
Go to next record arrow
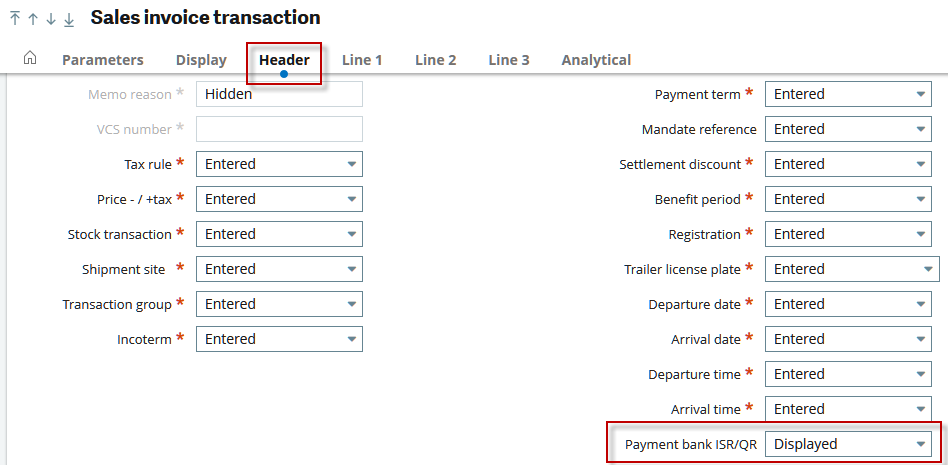(51, 19)
